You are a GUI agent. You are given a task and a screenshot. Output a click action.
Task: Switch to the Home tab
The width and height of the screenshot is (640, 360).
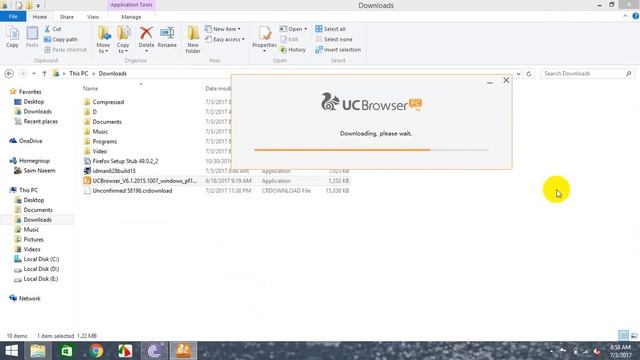click(x=40, y=17)
